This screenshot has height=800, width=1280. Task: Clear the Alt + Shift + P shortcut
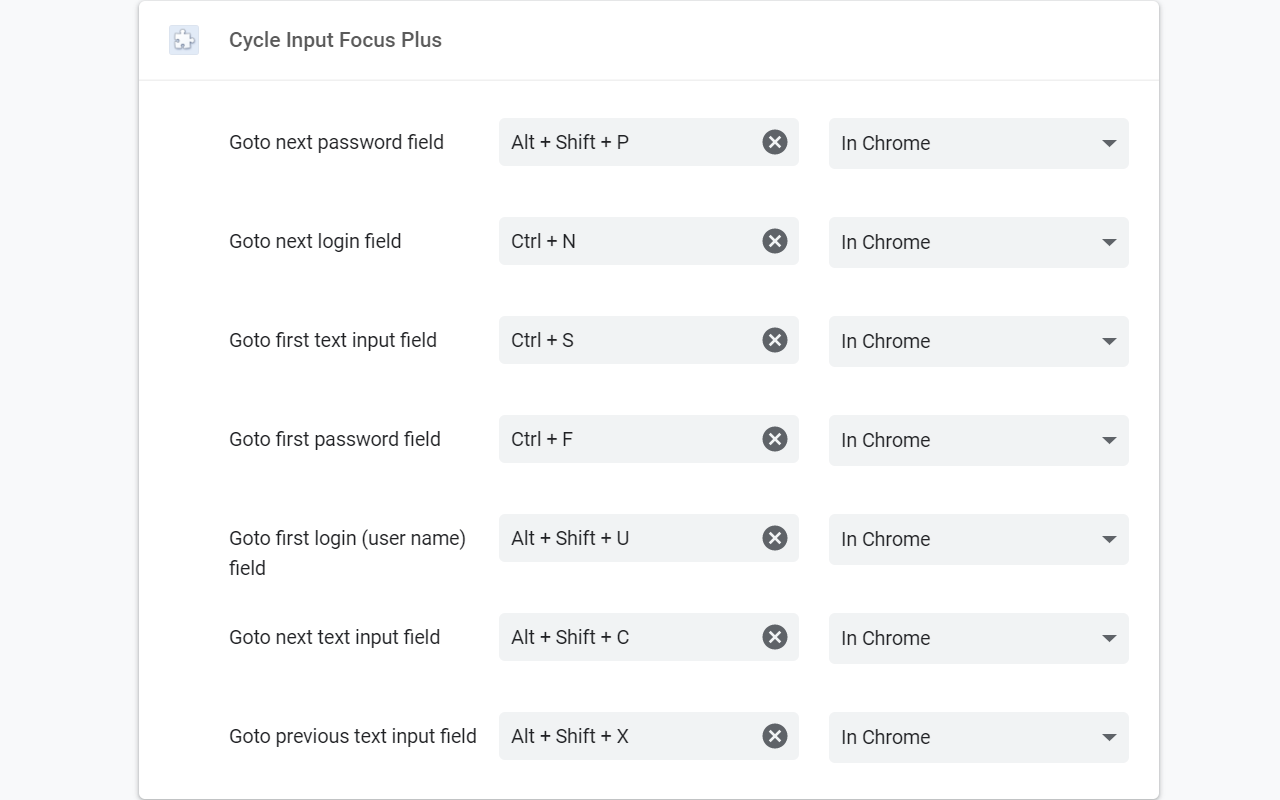(x=775, y=142)
